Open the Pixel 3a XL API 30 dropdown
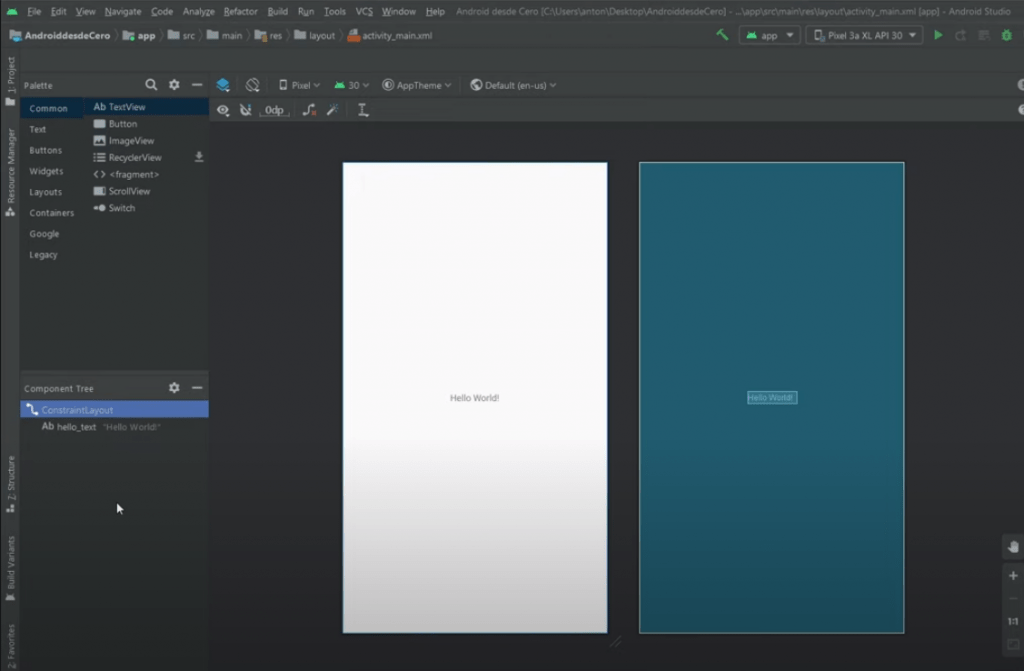The width and height of the screenshot is (1024, 671). (864, 35)
